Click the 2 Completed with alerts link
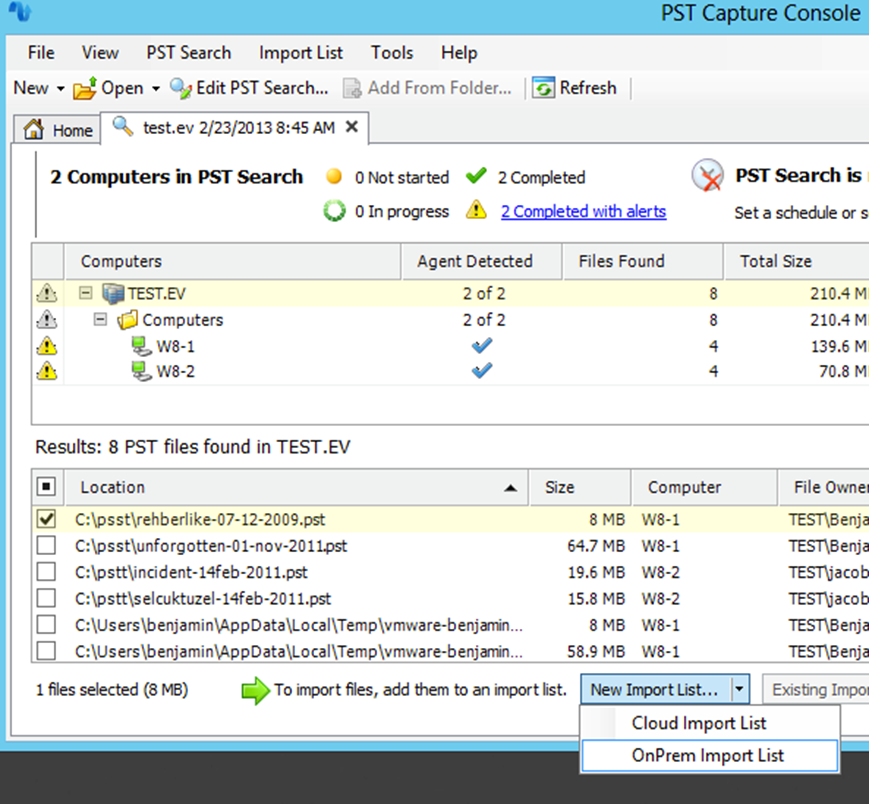Screen dimensions: 869x804 pos(584,211)
